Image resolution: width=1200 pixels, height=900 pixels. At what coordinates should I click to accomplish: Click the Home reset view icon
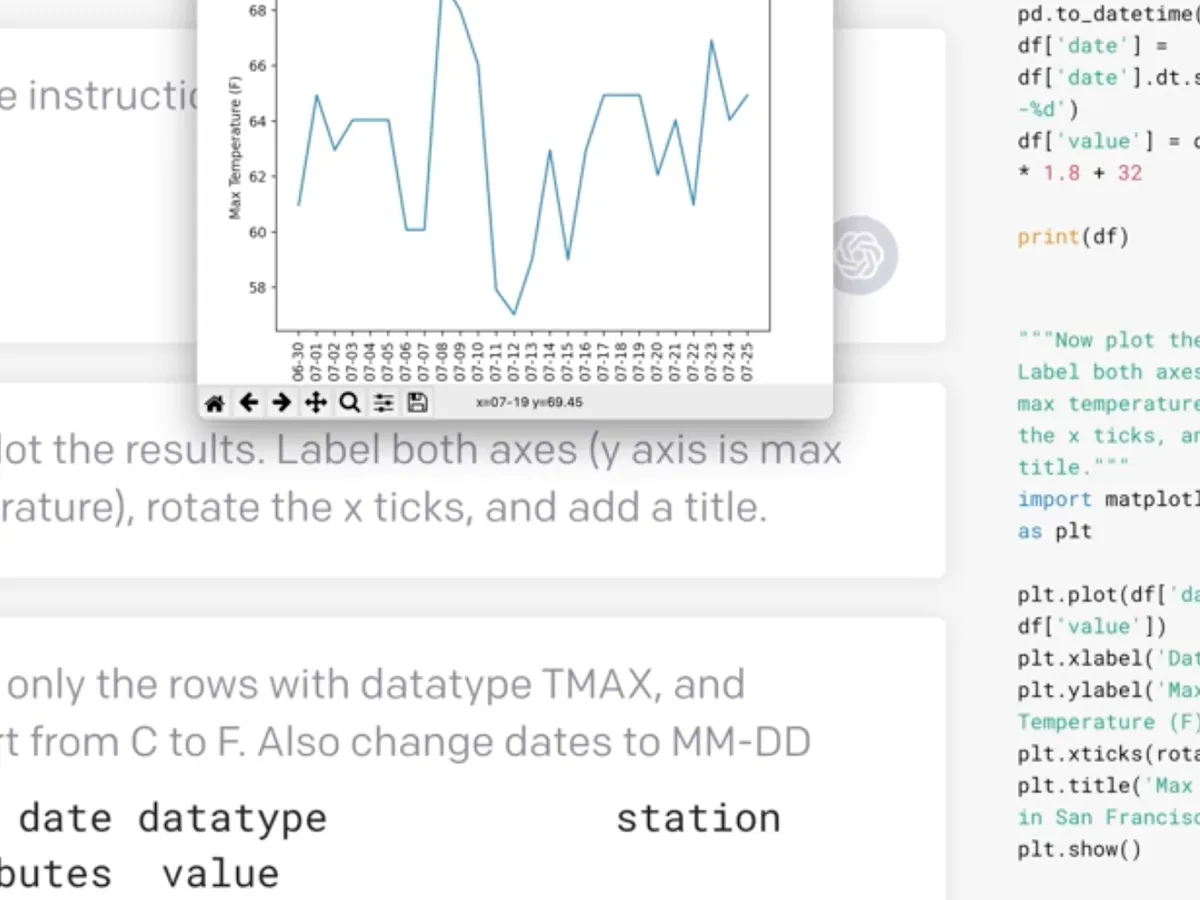coord(214,403)
